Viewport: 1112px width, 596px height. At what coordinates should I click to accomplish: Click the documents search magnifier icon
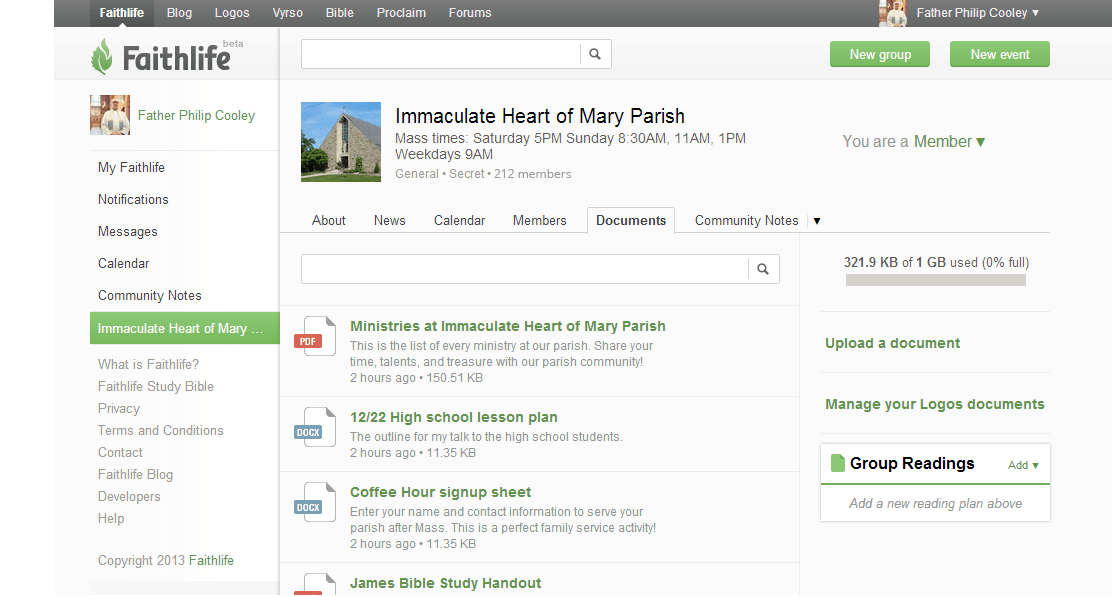tap(763, 269)
